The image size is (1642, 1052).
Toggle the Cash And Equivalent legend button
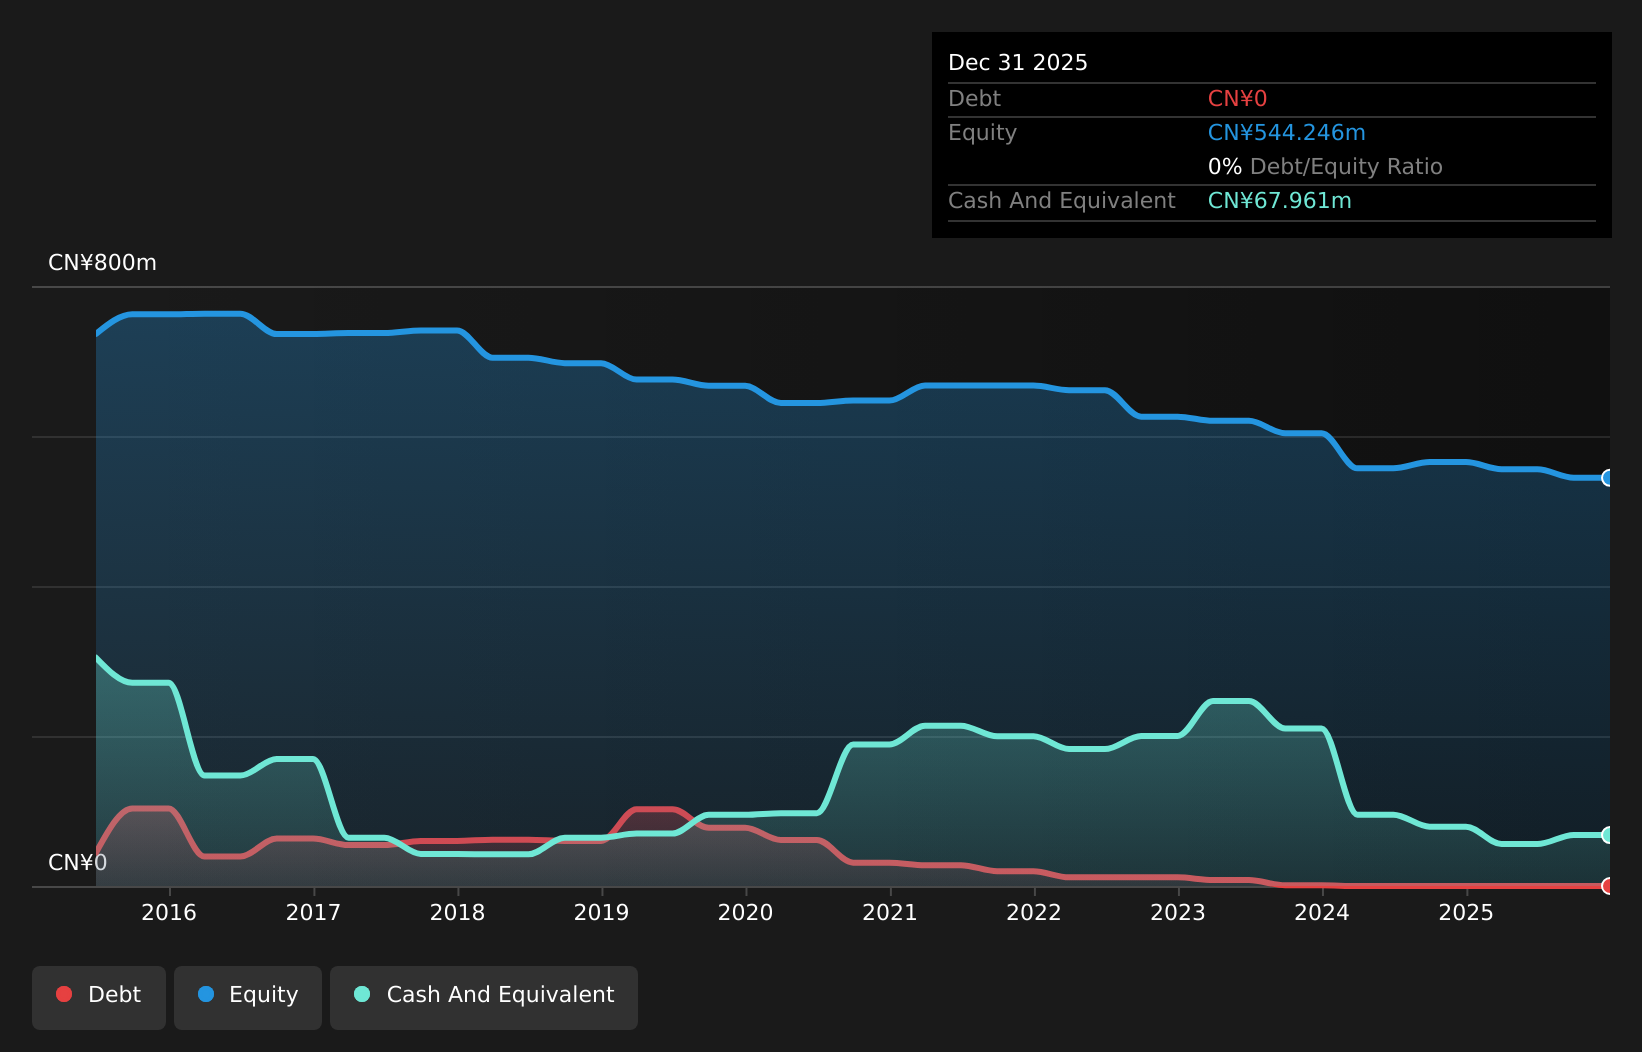[484, 997]
